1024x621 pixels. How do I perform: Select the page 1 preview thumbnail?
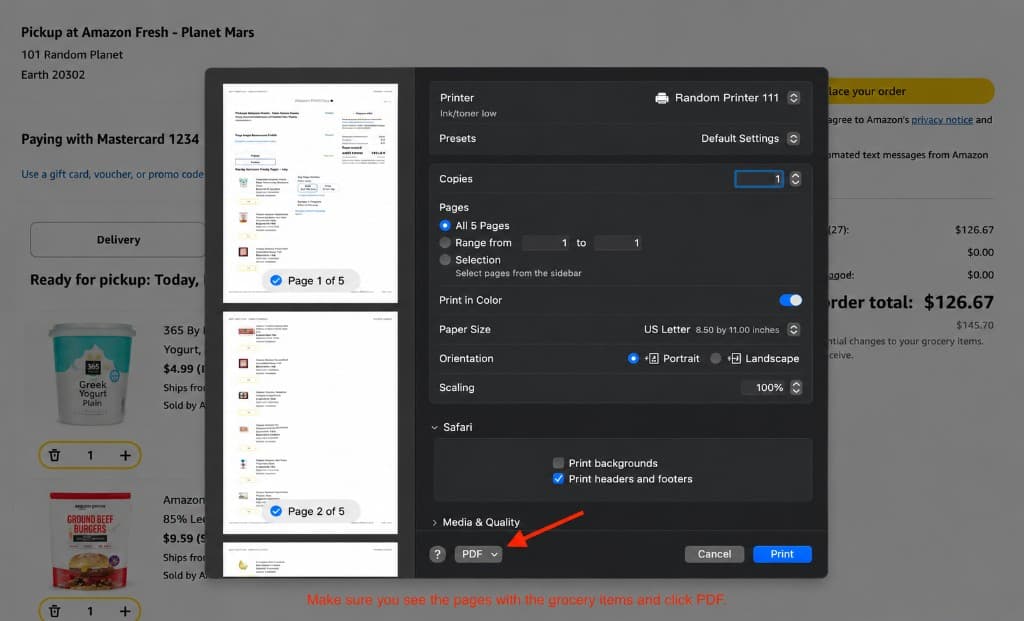pos(310,193)
